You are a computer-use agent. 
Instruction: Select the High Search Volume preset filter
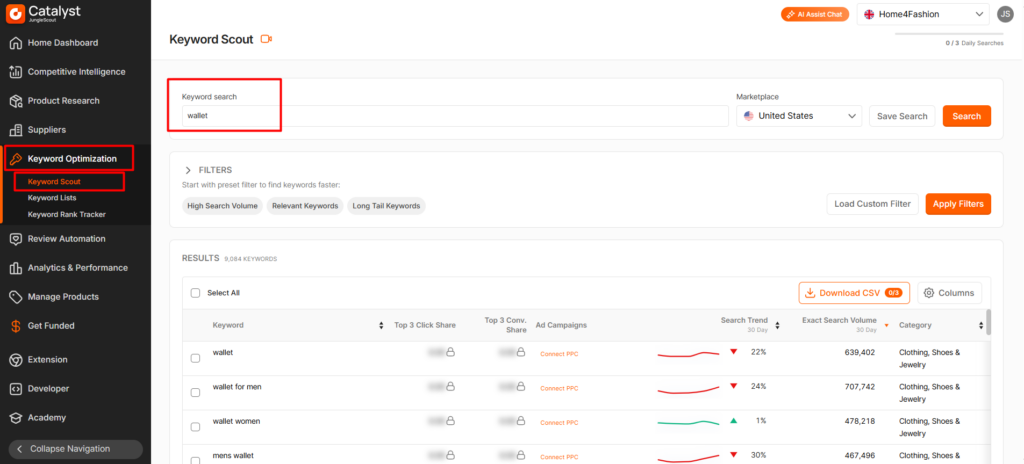(222, 206)
